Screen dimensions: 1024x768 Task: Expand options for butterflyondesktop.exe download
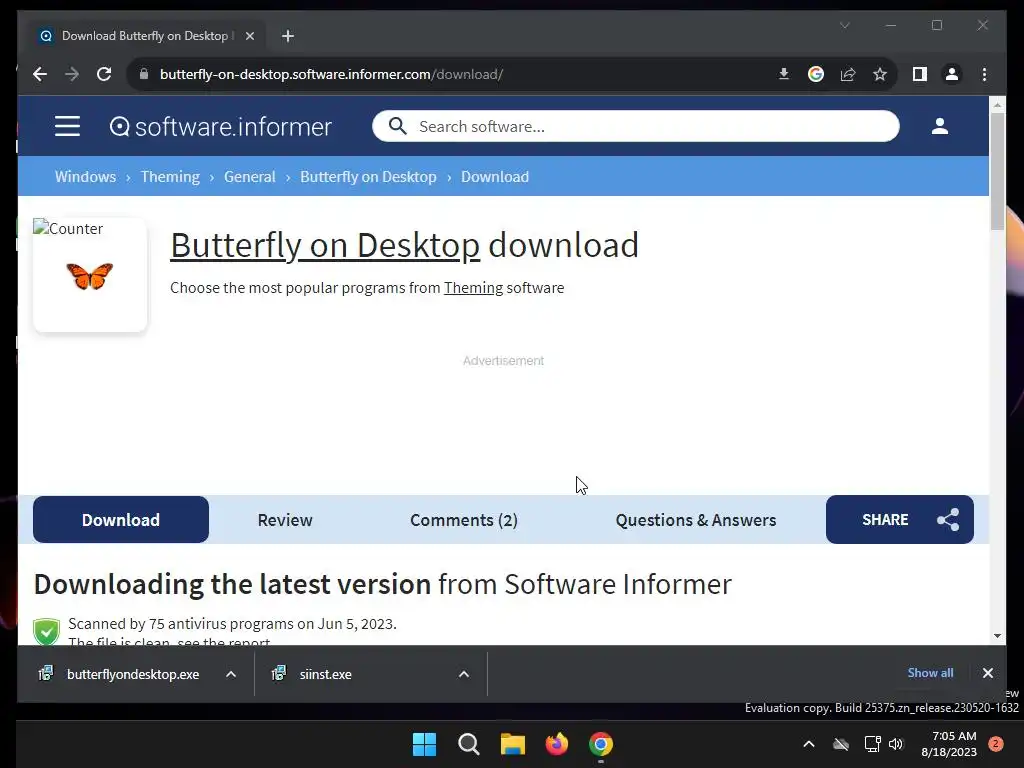[x=231, y=674]
